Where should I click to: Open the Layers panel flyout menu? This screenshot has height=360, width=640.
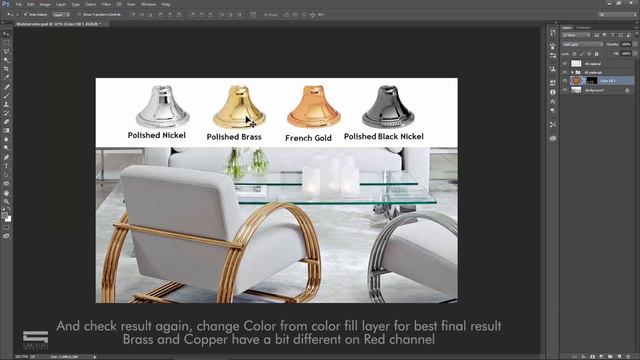(x=636, y=28)
